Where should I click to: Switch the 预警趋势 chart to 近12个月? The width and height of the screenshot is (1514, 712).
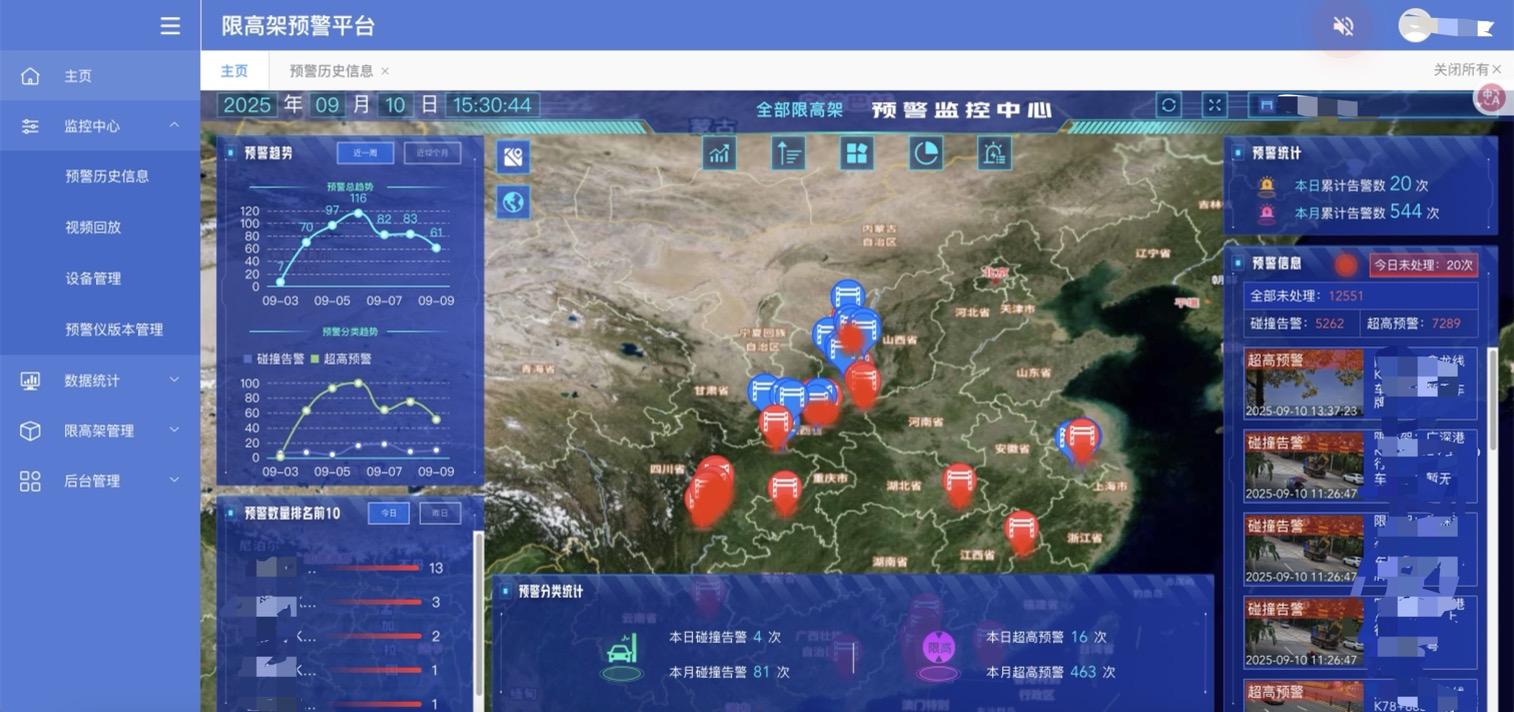point(432,153)
